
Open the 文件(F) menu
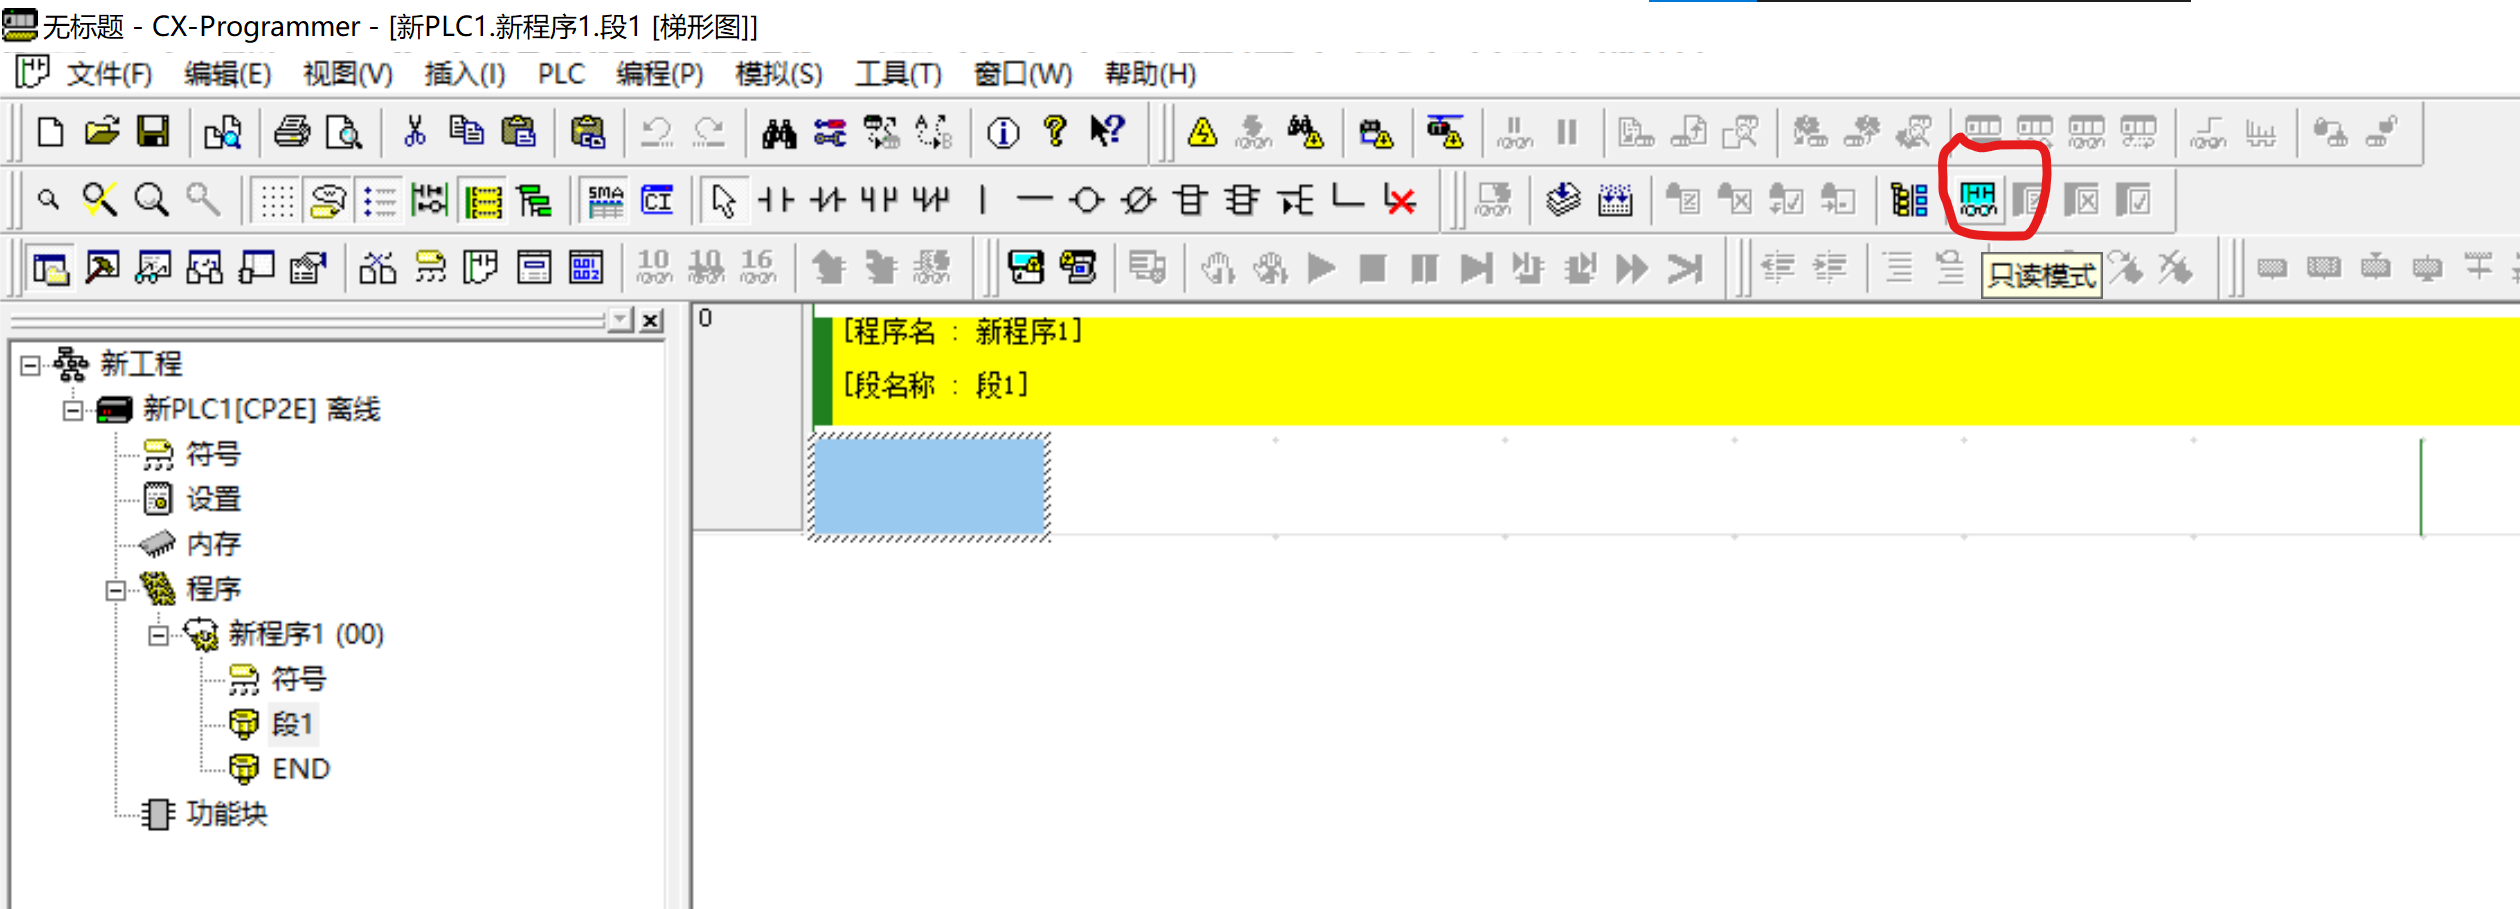[108, 74]
